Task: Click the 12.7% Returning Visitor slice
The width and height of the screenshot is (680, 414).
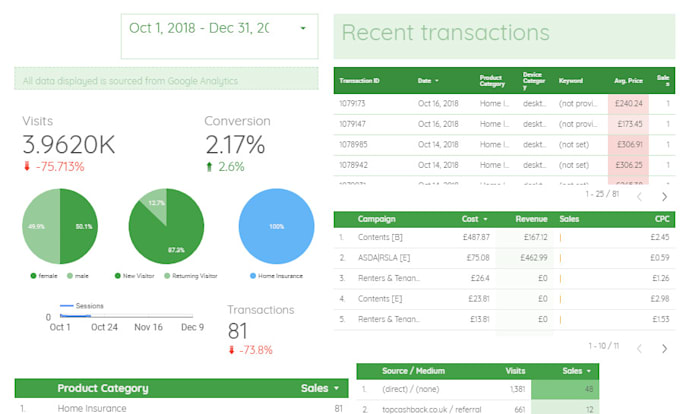Action: [x=155, y=202]
